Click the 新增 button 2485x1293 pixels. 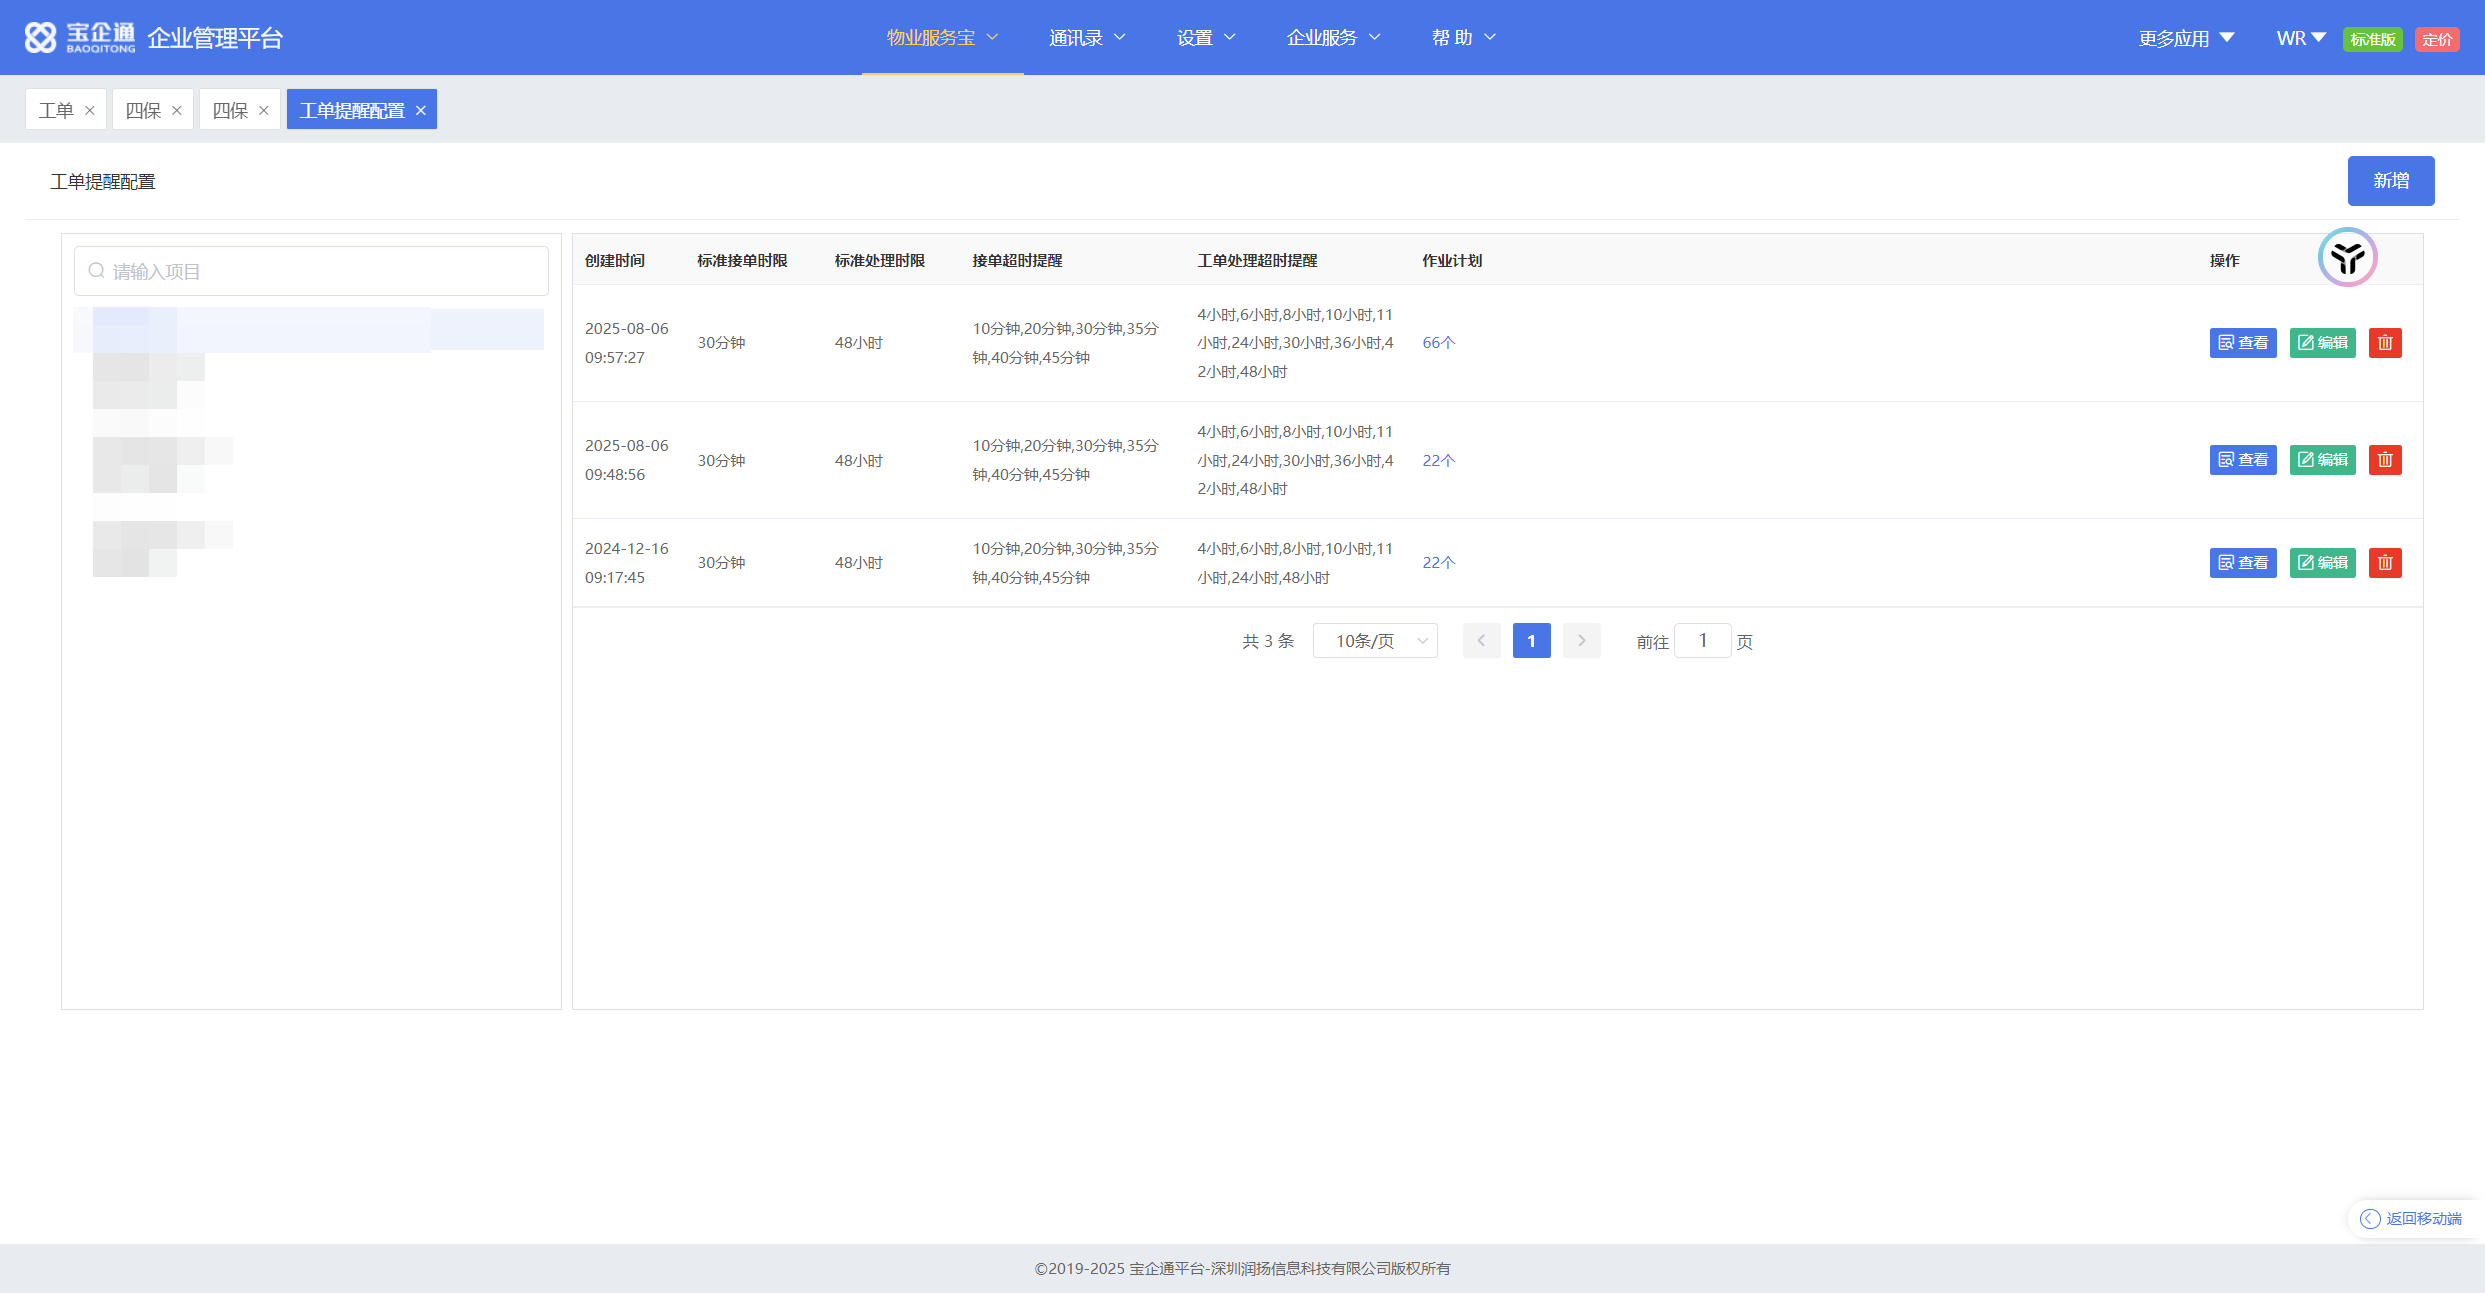2390,181
